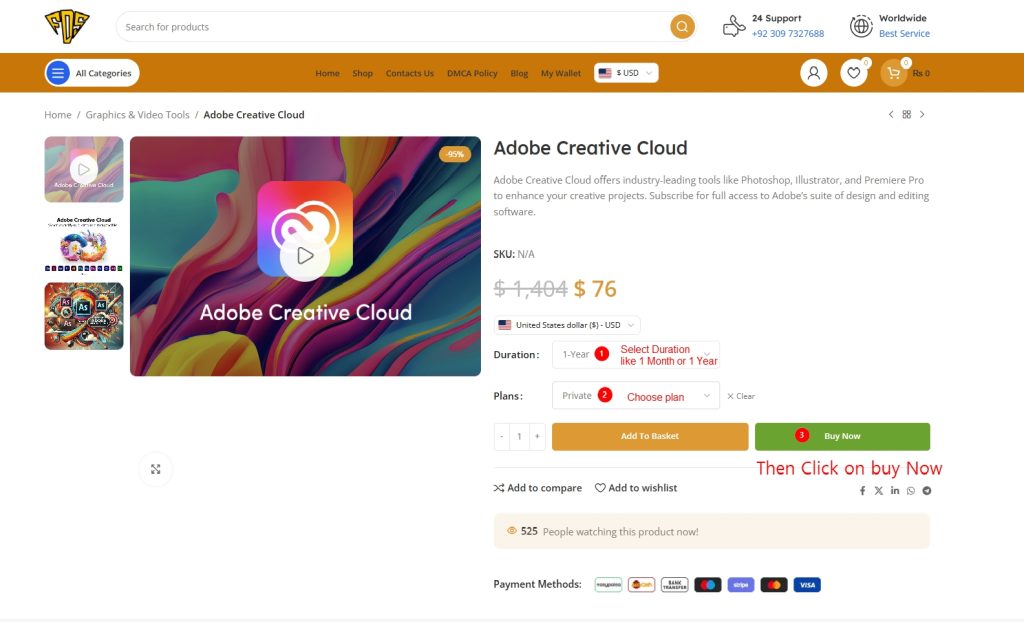This screenshot has height=622, width=1024.
Task: Open the Plans dropdown
Action: tap(635, 396)
